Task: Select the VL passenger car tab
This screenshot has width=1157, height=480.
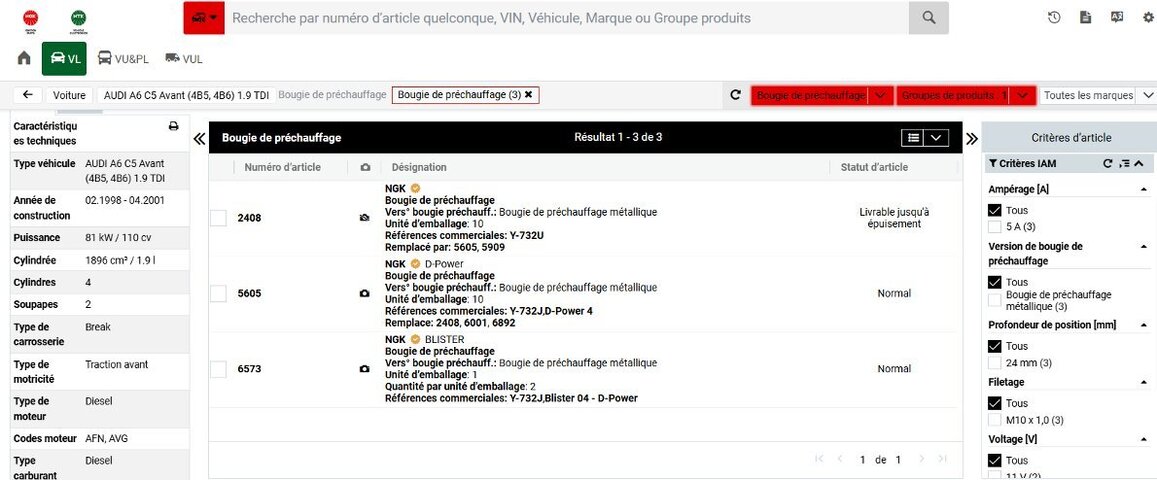Action: click(x=64, y=59)
